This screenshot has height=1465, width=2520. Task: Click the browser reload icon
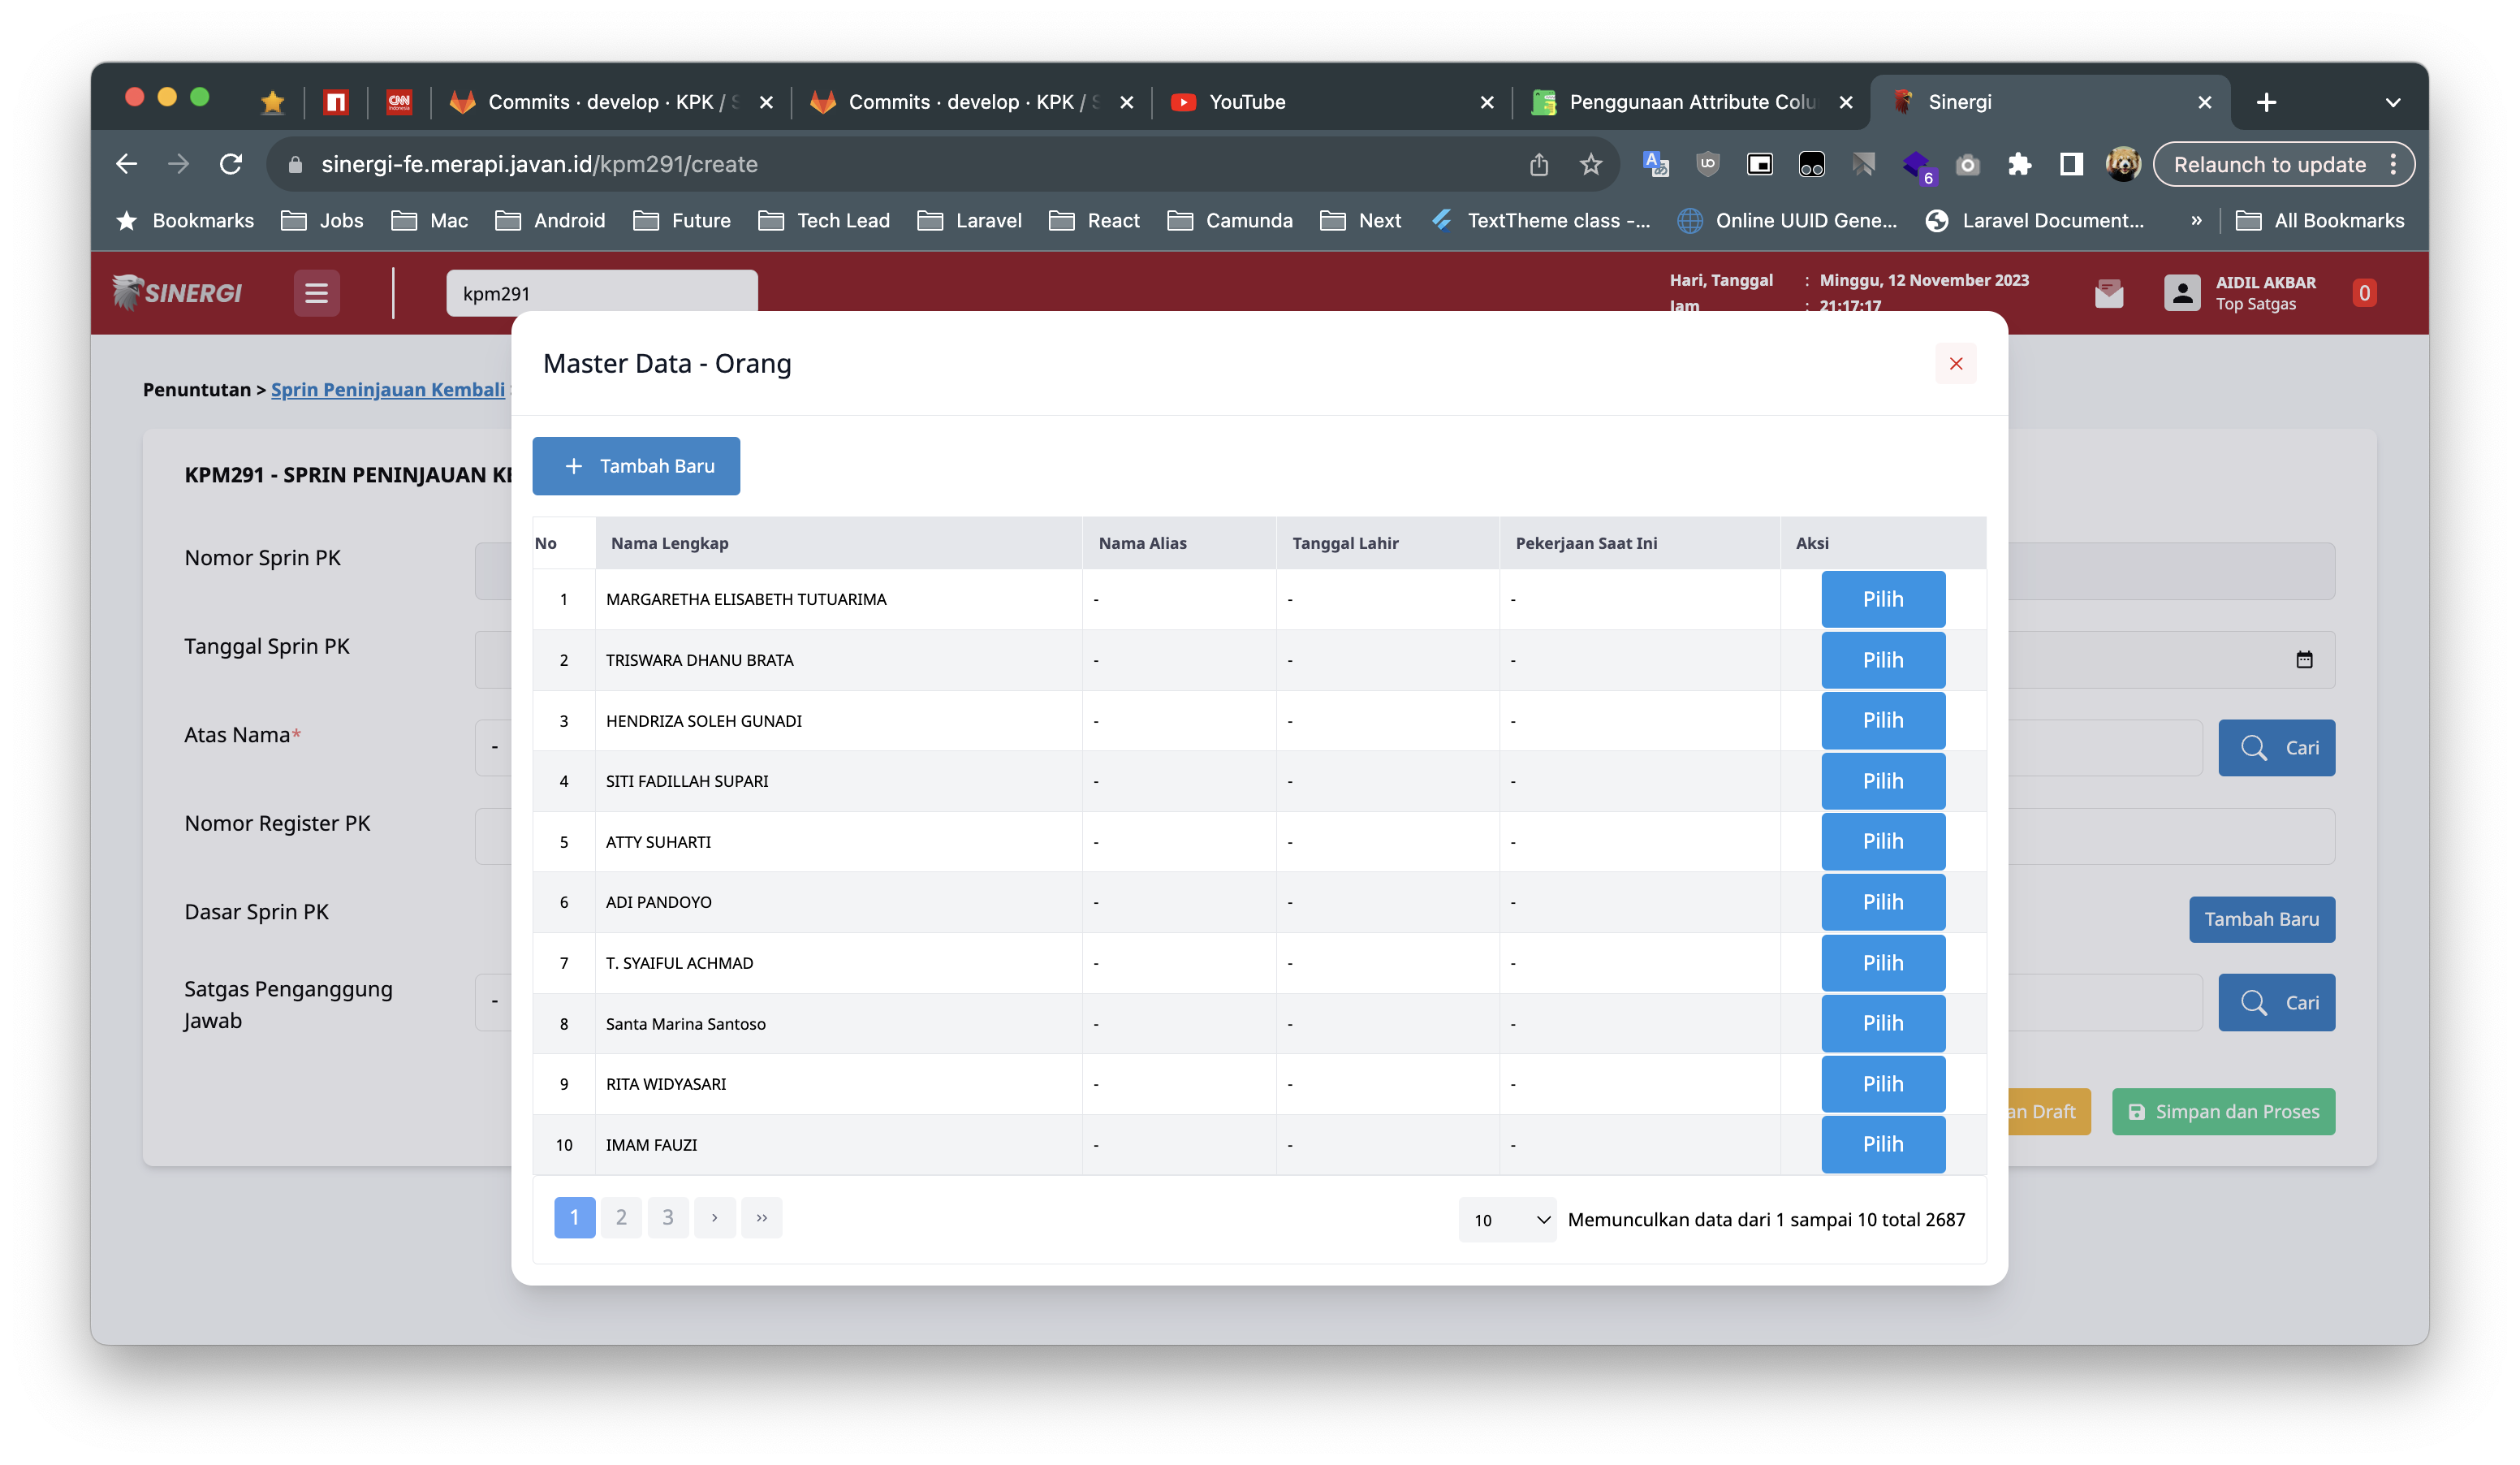coord(231,164)
